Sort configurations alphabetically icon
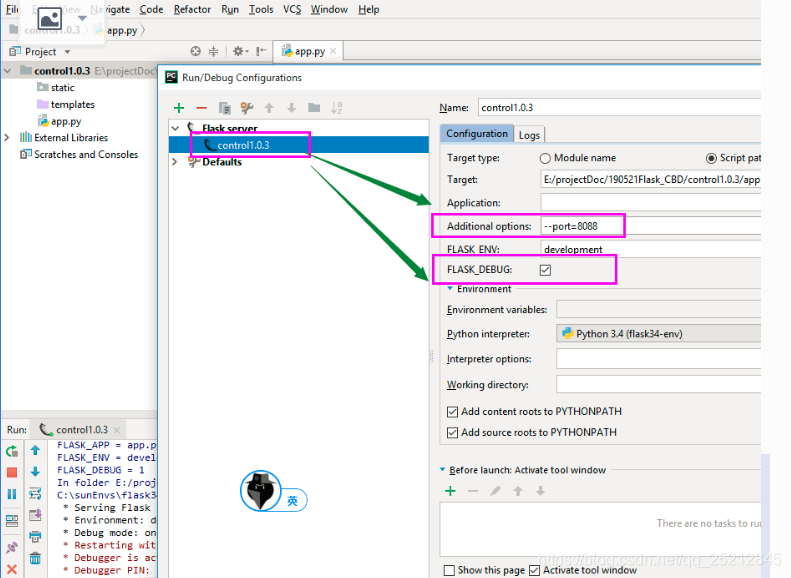Viewport: 791px width, 578px height. 336,108
